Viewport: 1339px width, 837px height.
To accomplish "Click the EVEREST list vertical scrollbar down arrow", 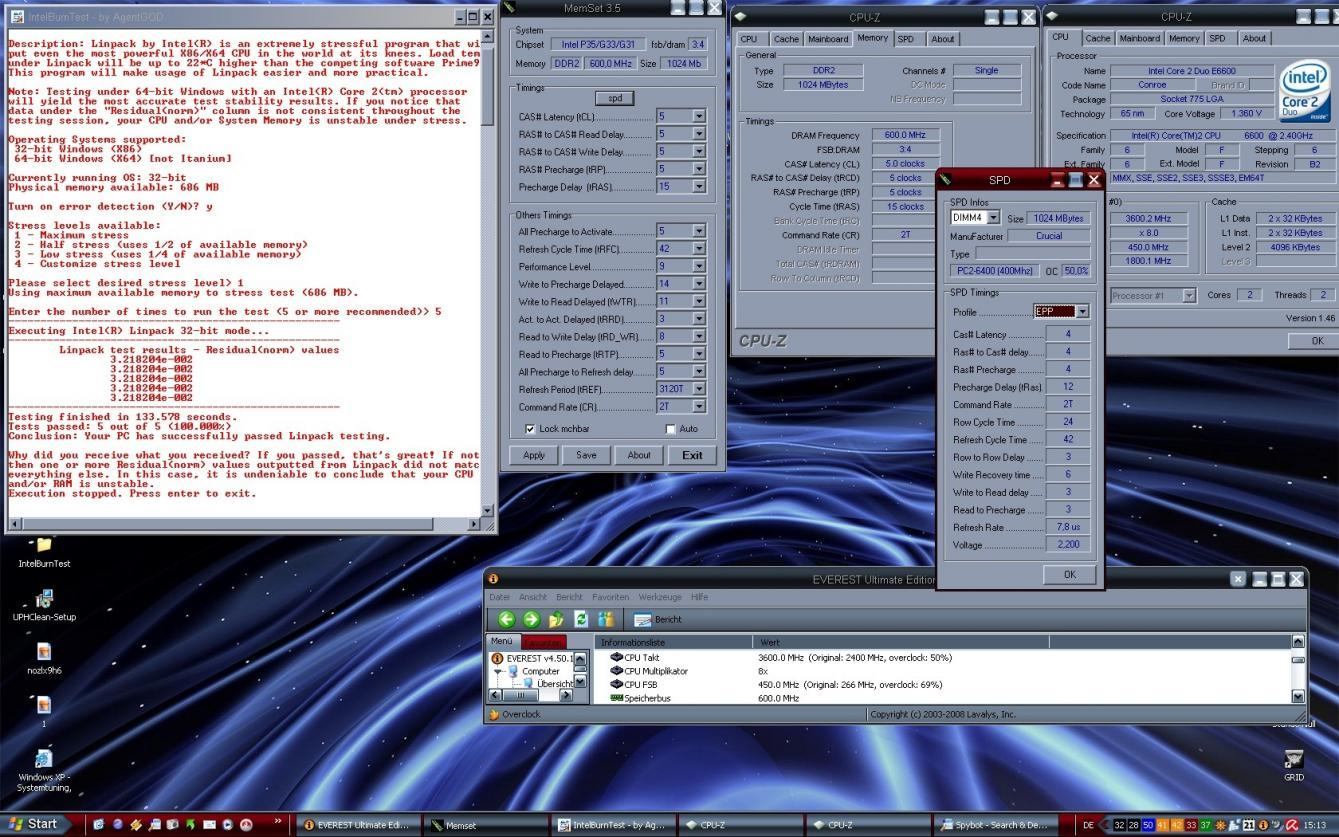I will coord(1298,696).
